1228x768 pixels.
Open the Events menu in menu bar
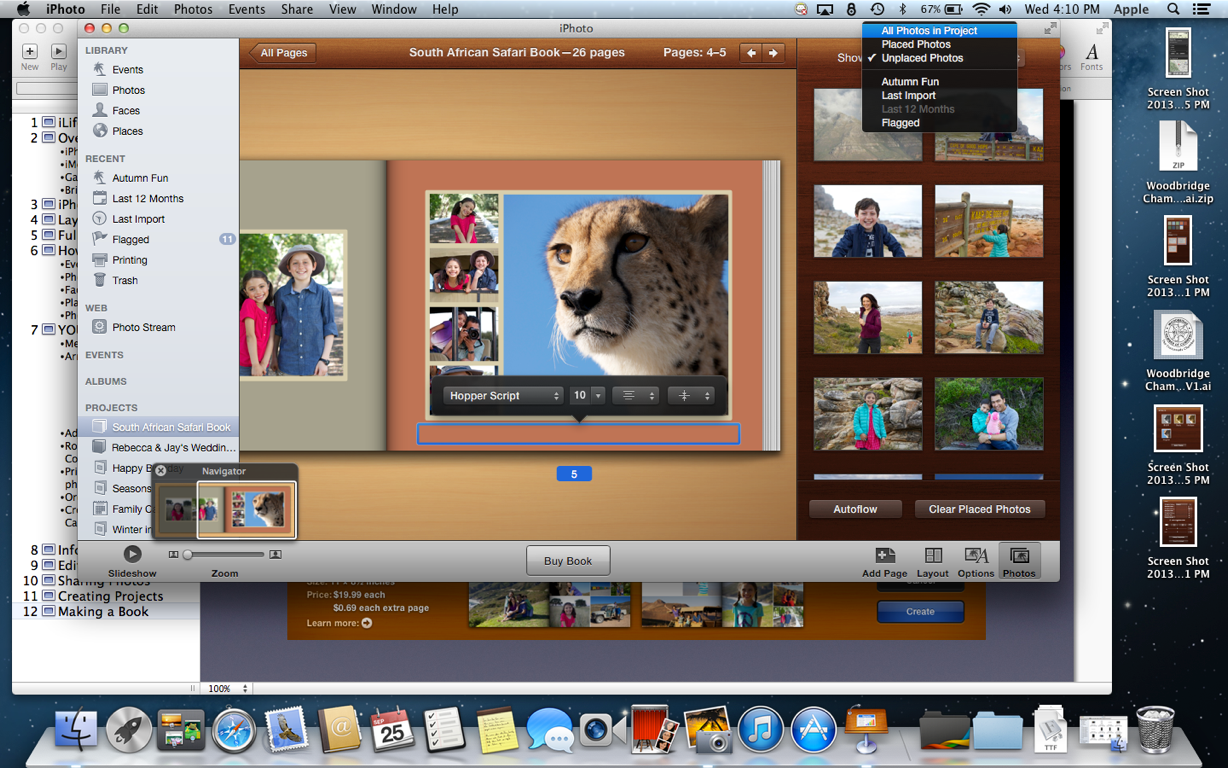coord(246,9)
